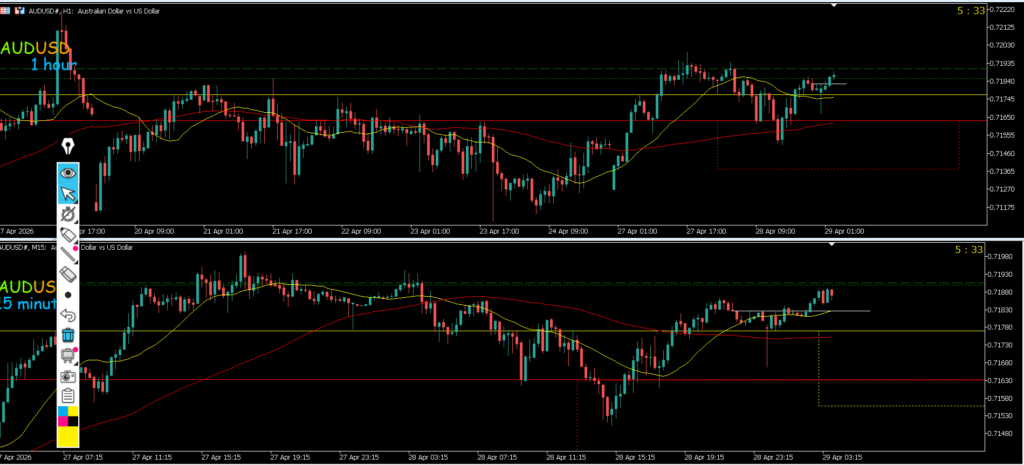Screen dimensions: 1024x465
Task: Click the orange-green AUDUSD label on the H1 chart
Action: click(35, 49)
